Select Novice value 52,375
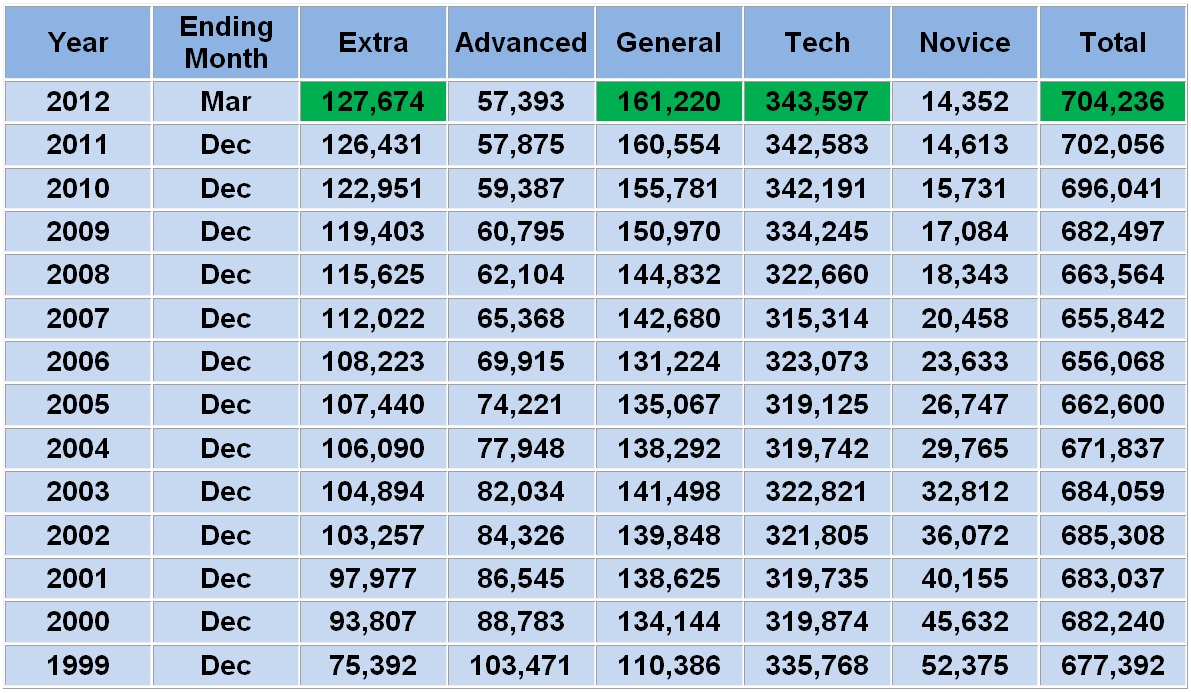 [964, 666]
